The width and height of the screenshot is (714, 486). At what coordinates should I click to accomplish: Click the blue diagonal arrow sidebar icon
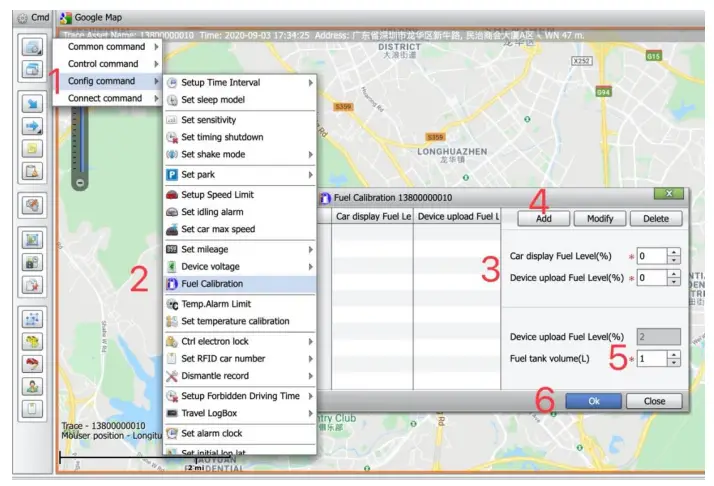32,103
